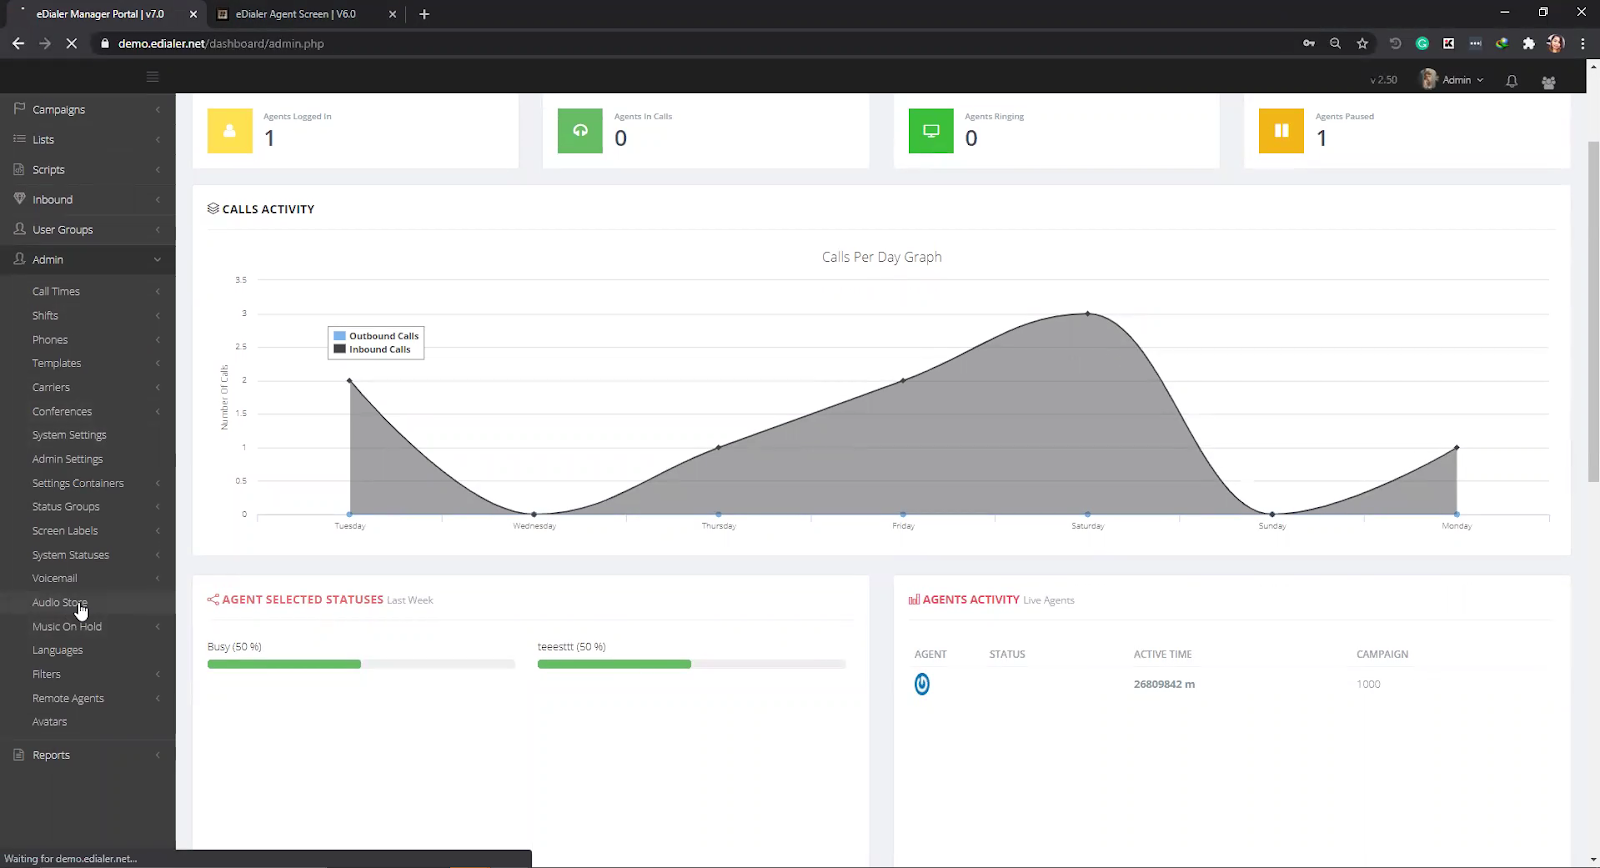Click the saved password key icon
The image size is (1600, 868).
(x=1308, y=43)
